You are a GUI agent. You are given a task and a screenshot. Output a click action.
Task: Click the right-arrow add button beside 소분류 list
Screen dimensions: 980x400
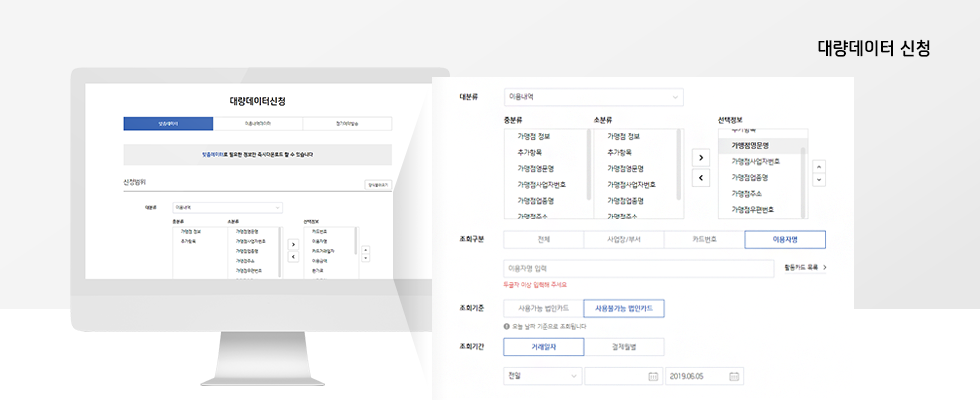701,157
